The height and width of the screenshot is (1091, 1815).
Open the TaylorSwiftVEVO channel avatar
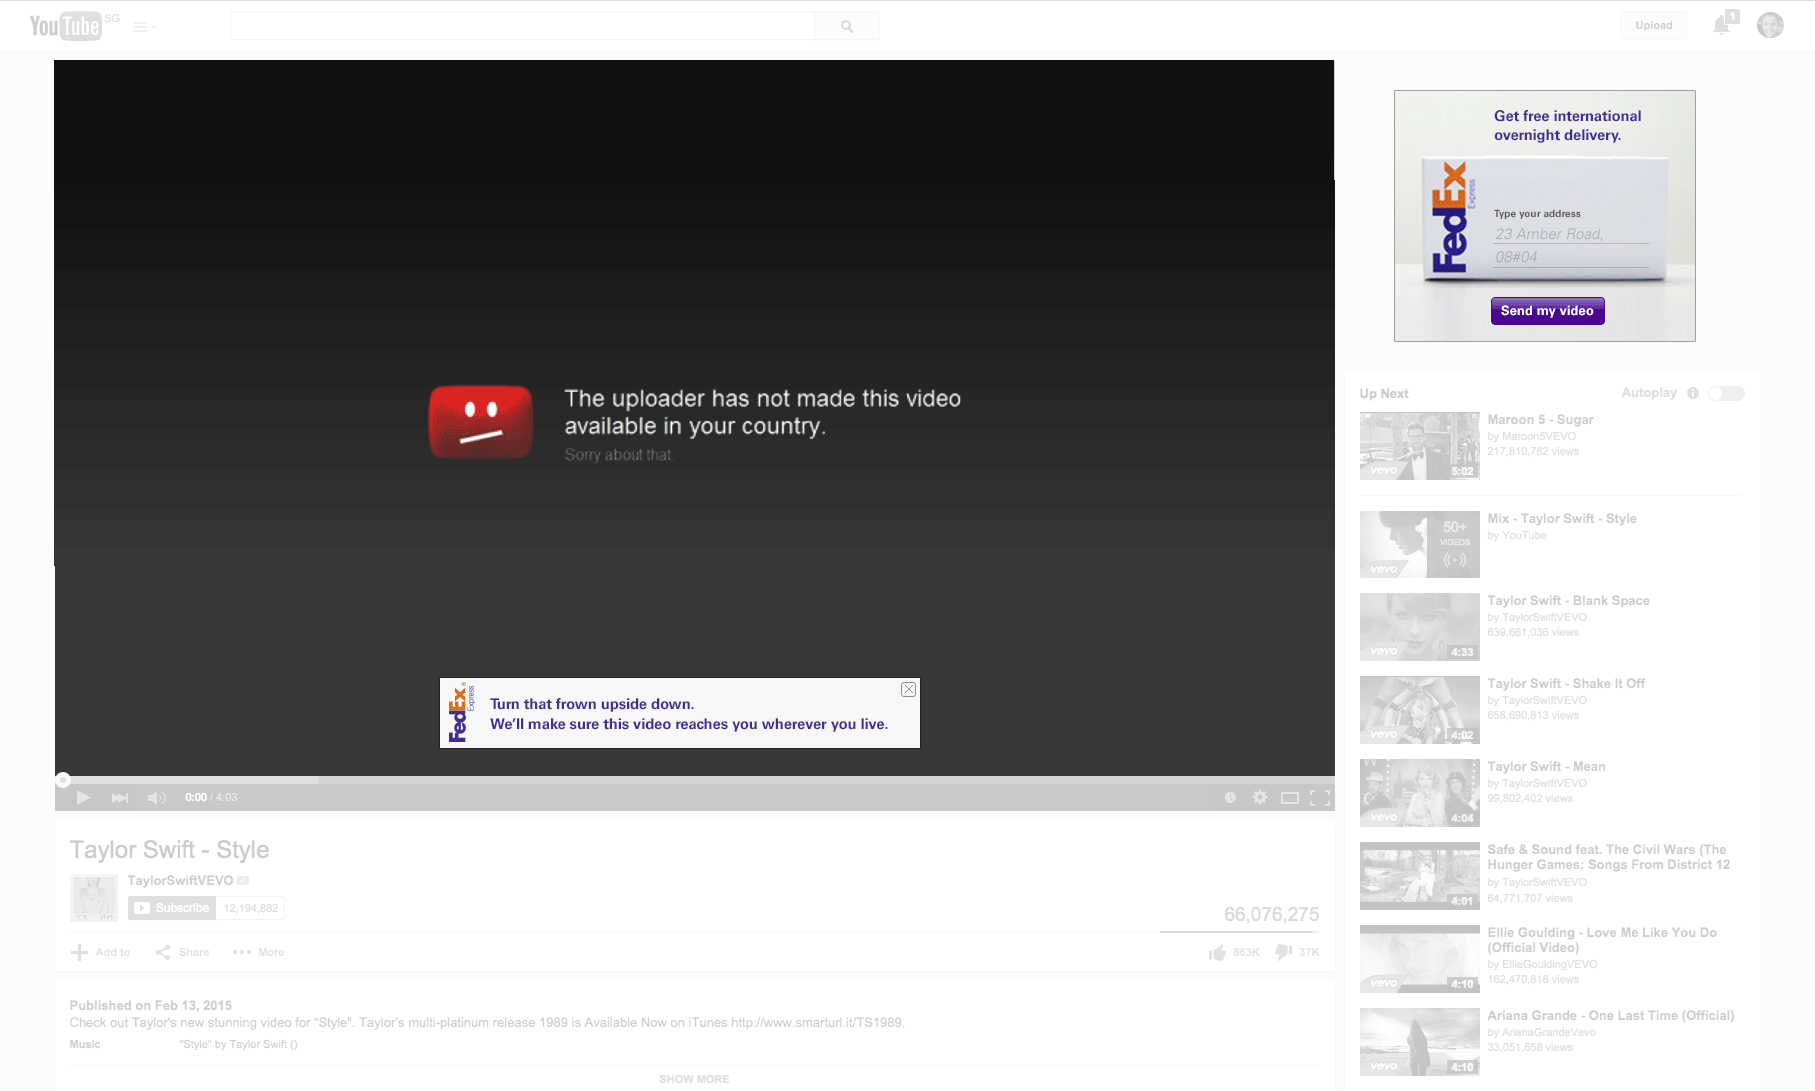pyautogui.click(x=94, y=897)
